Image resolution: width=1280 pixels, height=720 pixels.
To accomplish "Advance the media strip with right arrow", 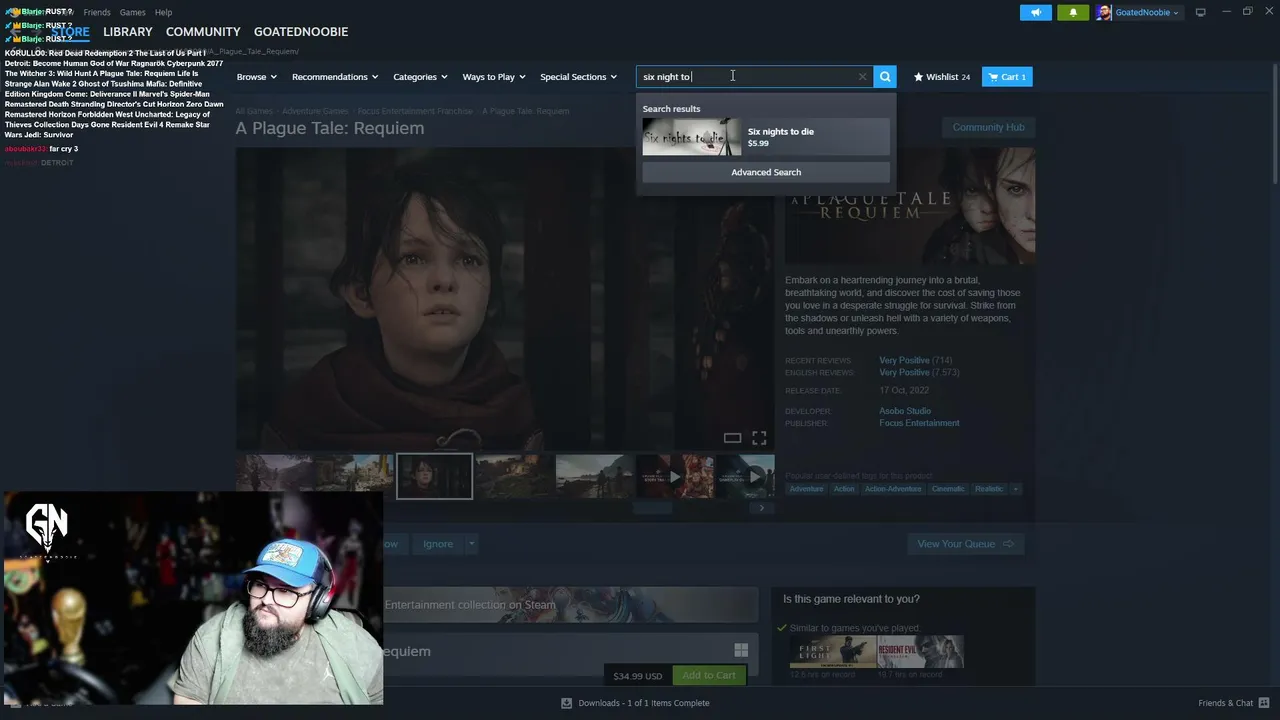I will [x=761, y=508].
